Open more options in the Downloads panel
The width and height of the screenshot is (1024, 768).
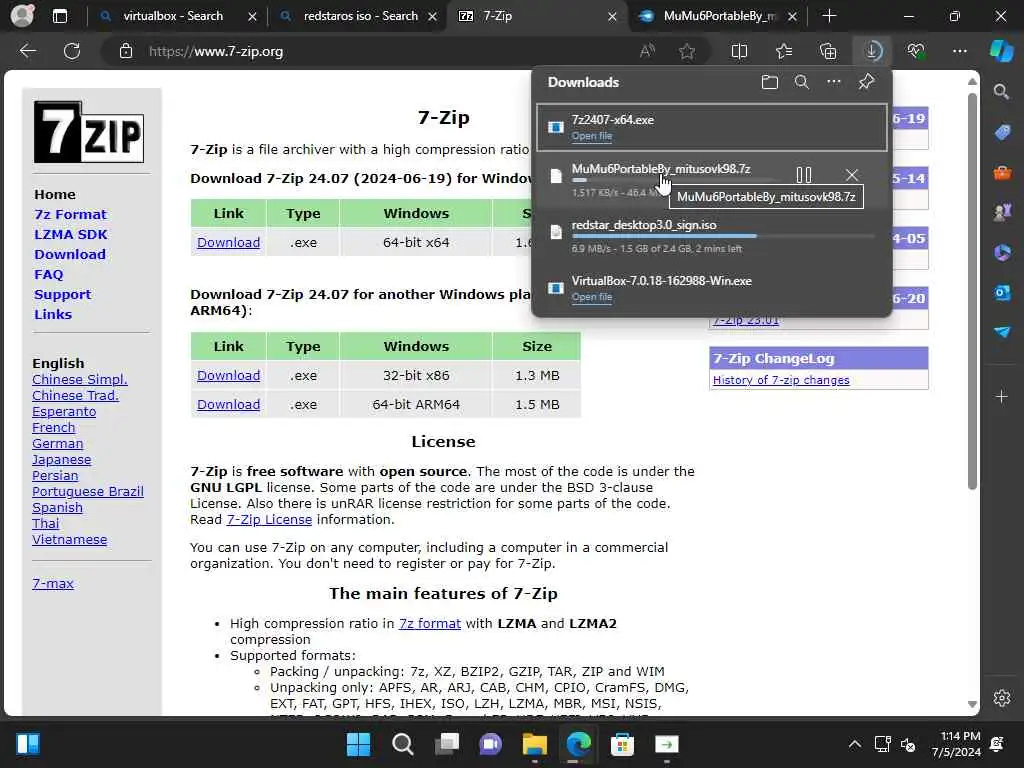(834, 82)
